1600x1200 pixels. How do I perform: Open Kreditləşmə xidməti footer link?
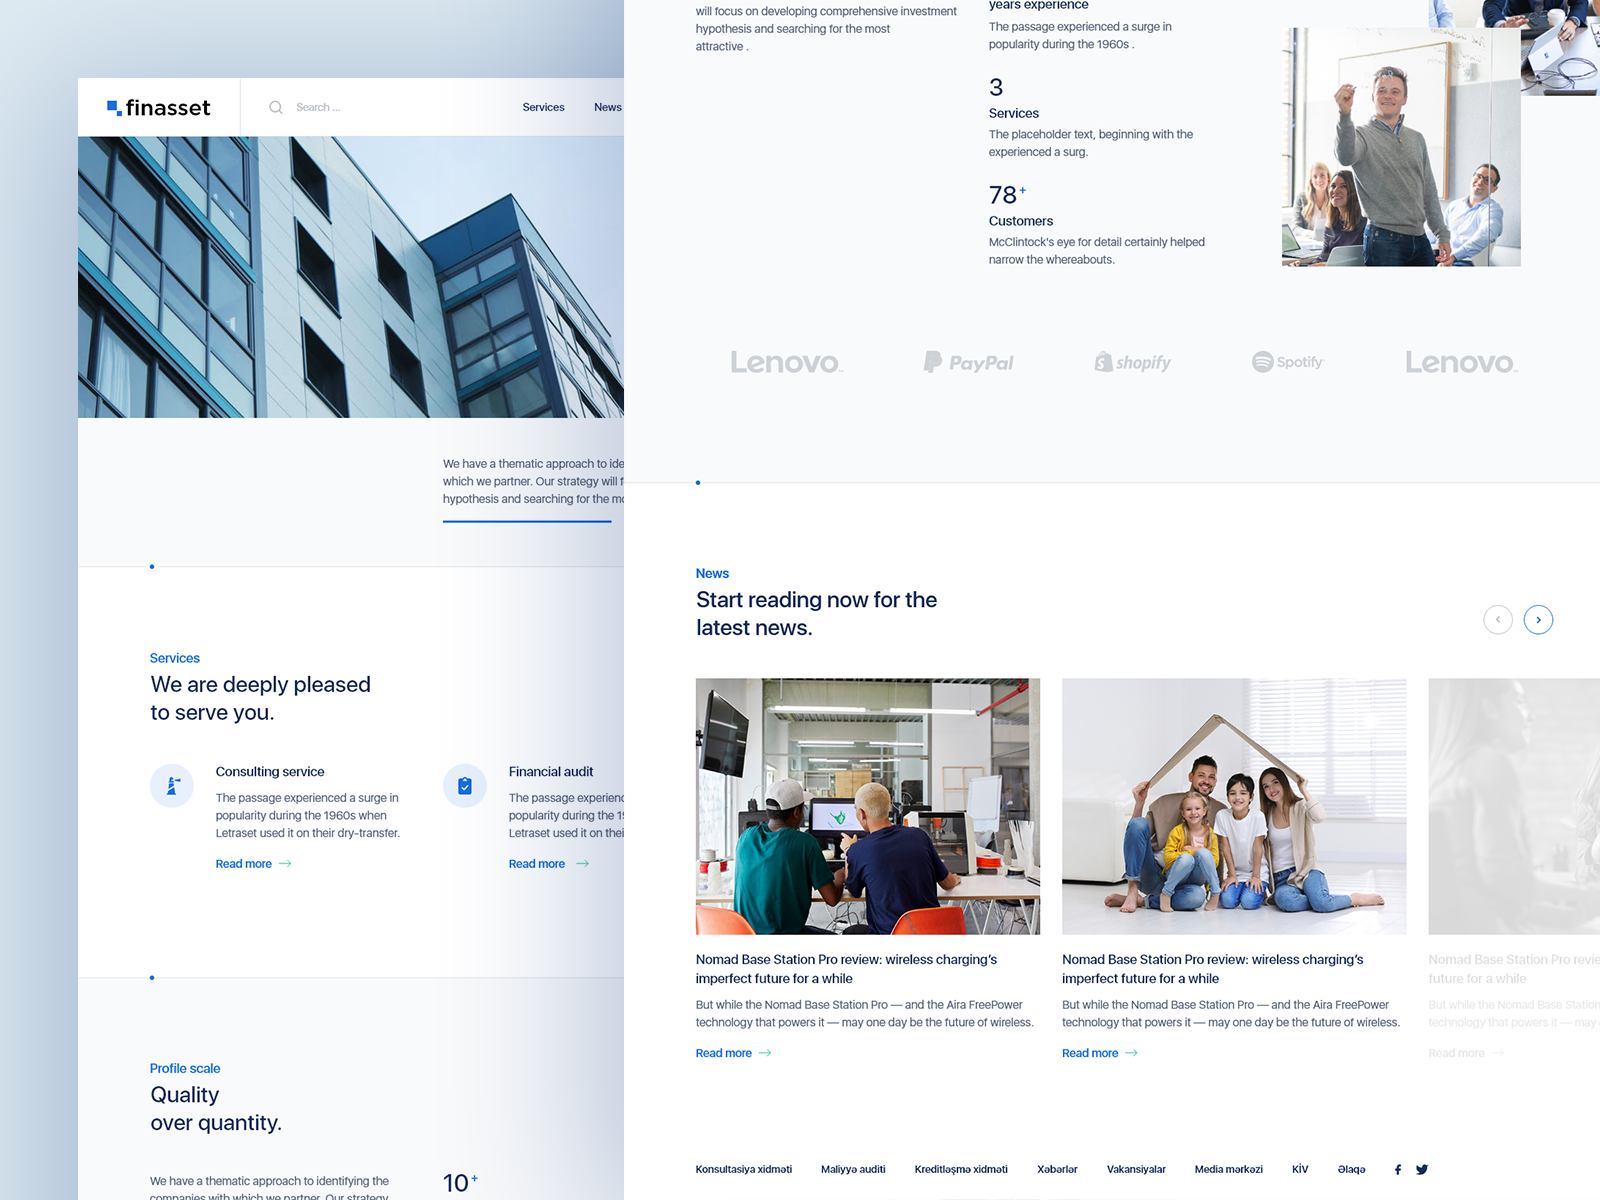[x=961, y=1169]
